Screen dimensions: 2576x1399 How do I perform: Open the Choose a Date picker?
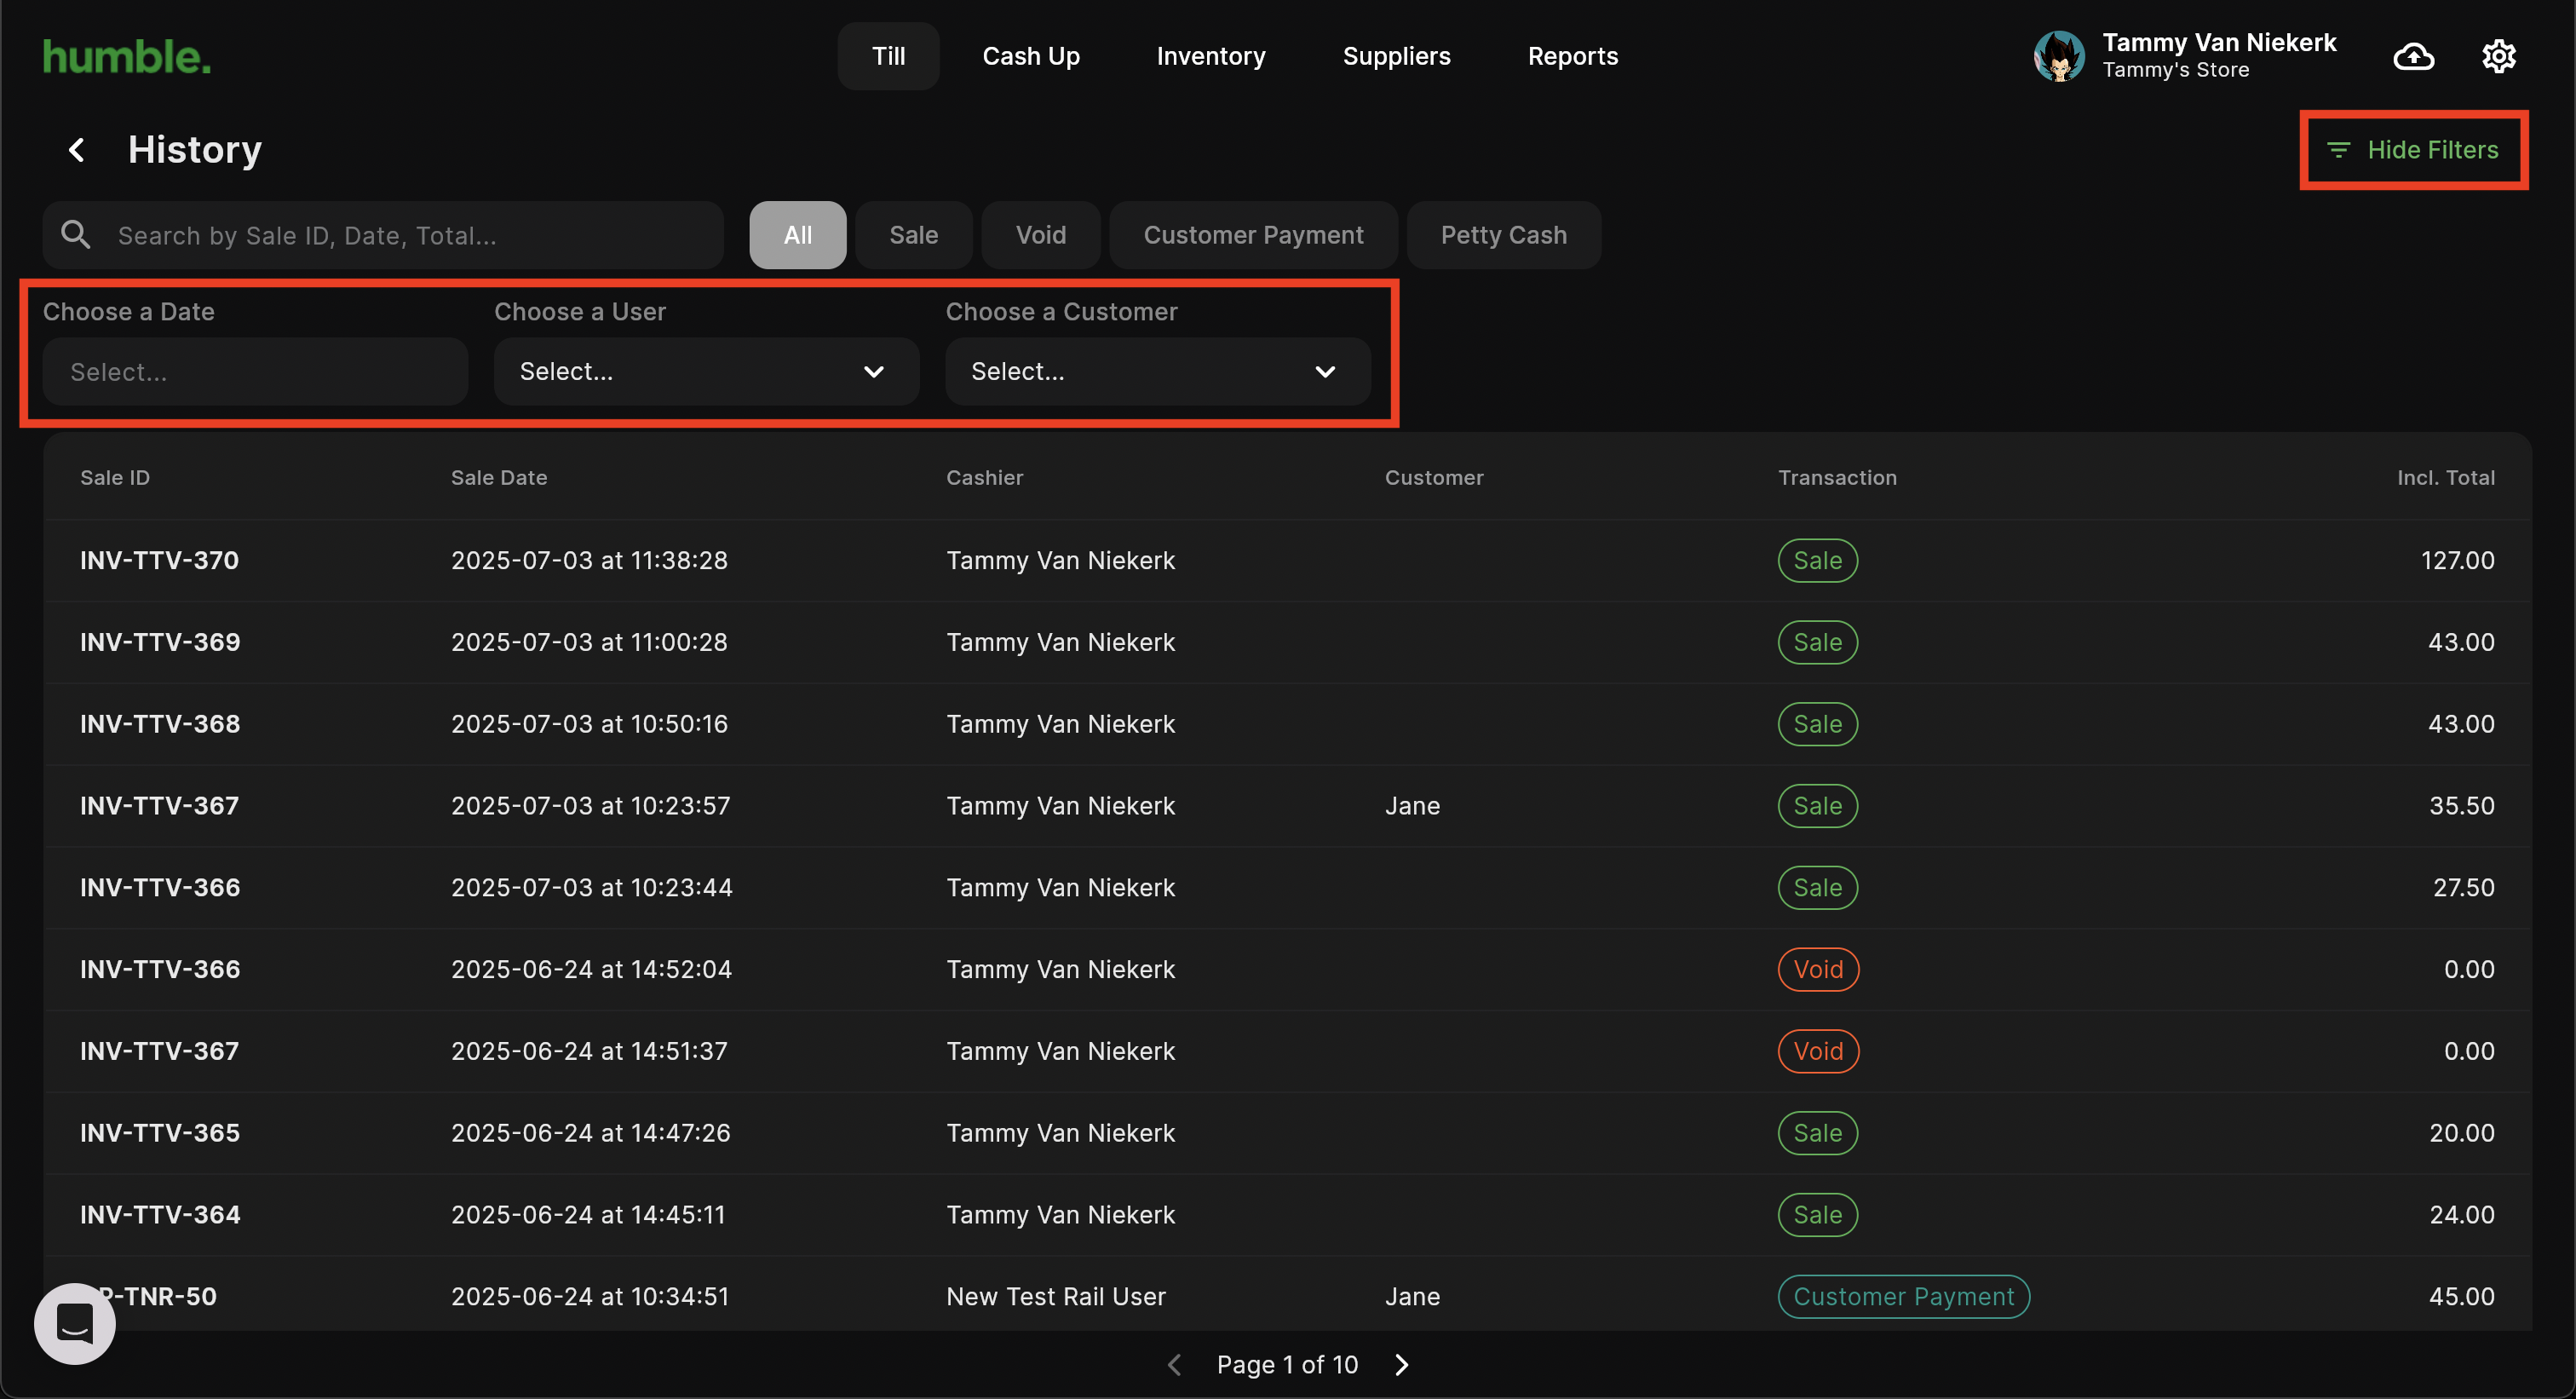coord(255,371)
